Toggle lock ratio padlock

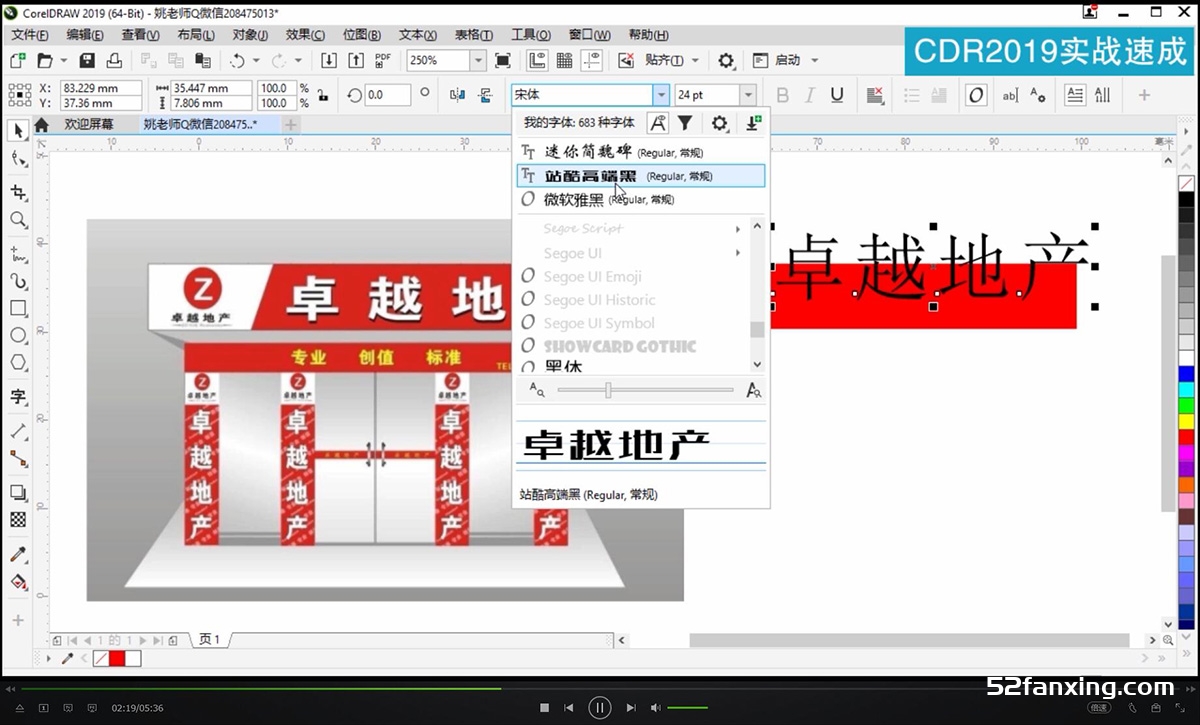point(322,95)
